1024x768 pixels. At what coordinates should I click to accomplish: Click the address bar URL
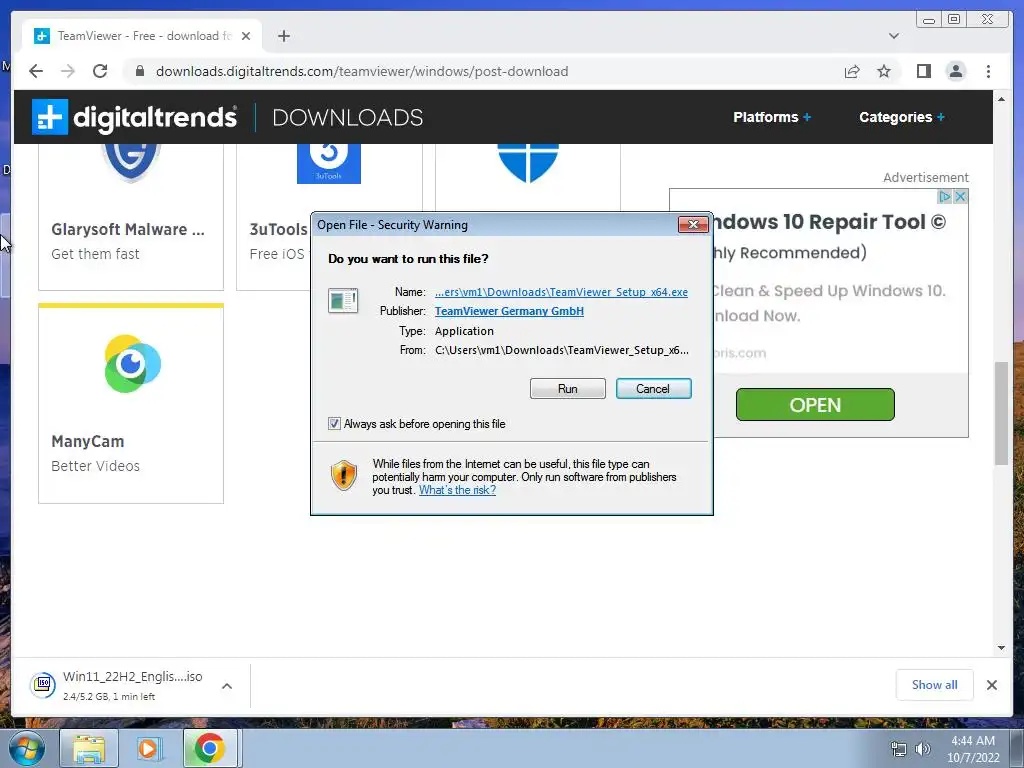click(x=362, y=71)
